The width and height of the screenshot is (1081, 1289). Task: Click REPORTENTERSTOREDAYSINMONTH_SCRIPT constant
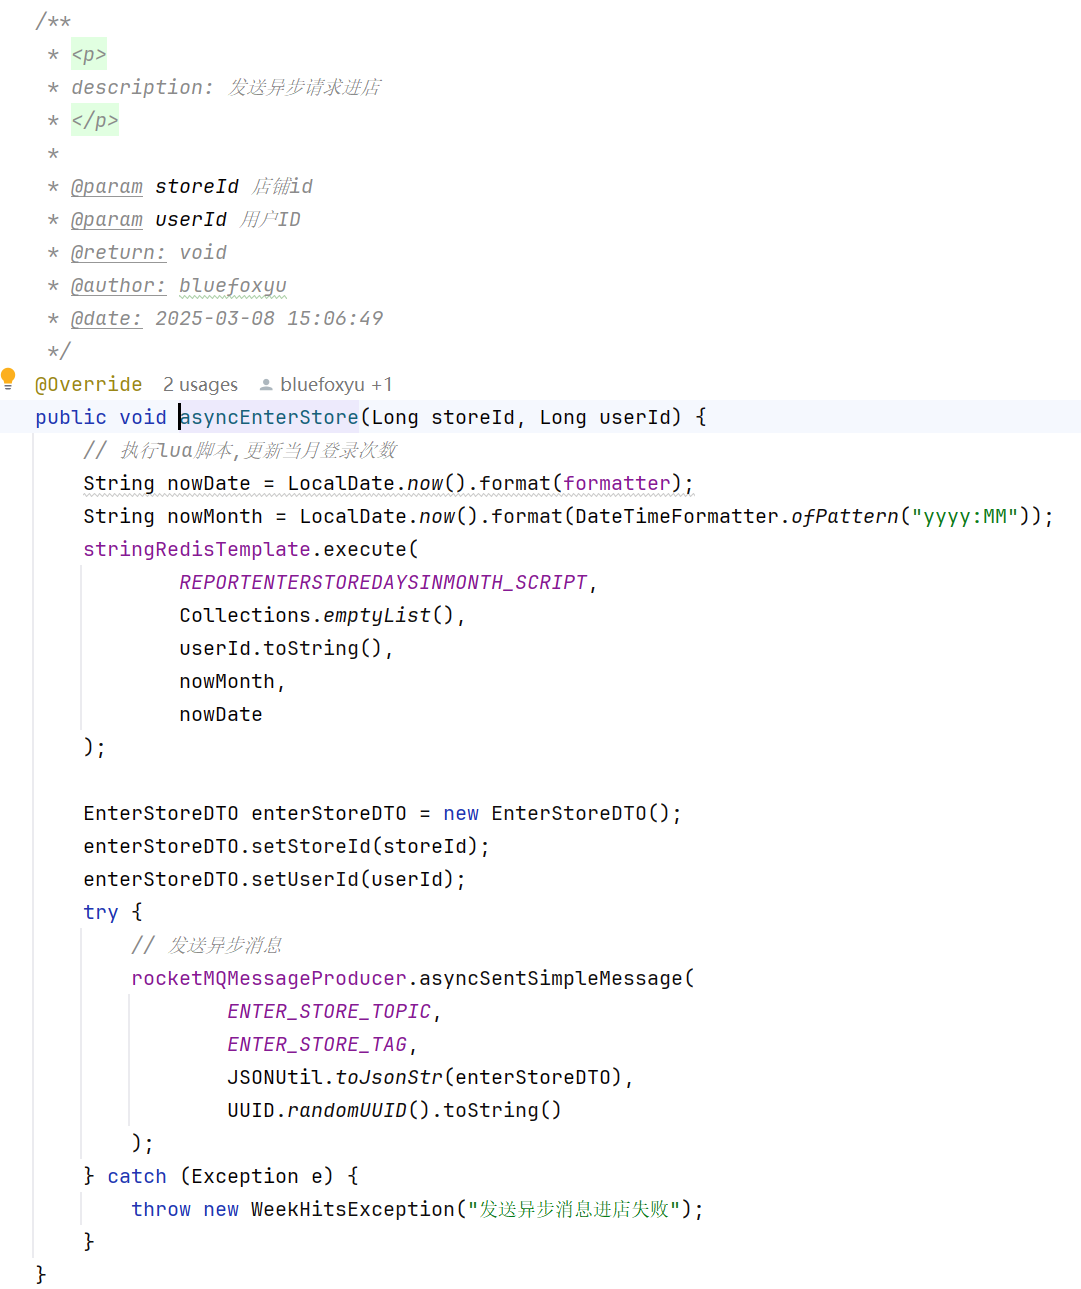[x=383, y=583]
